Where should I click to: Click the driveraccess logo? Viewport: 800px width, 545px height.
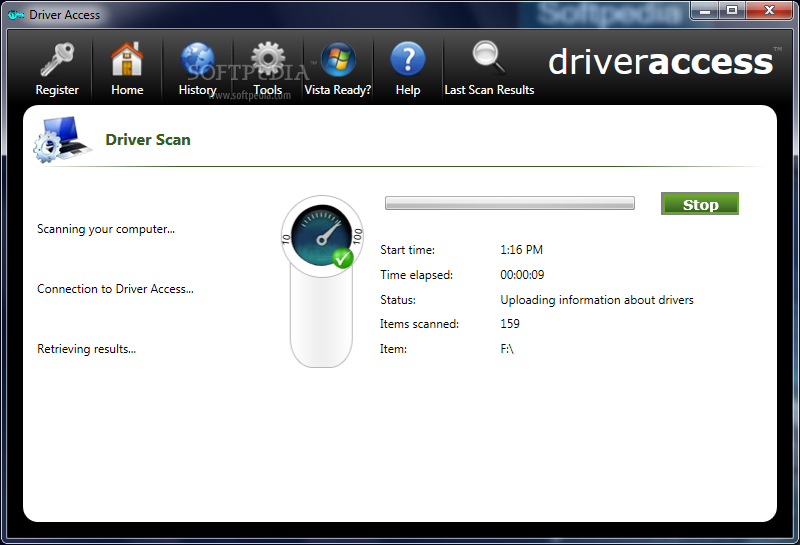[x=664, y=62]
